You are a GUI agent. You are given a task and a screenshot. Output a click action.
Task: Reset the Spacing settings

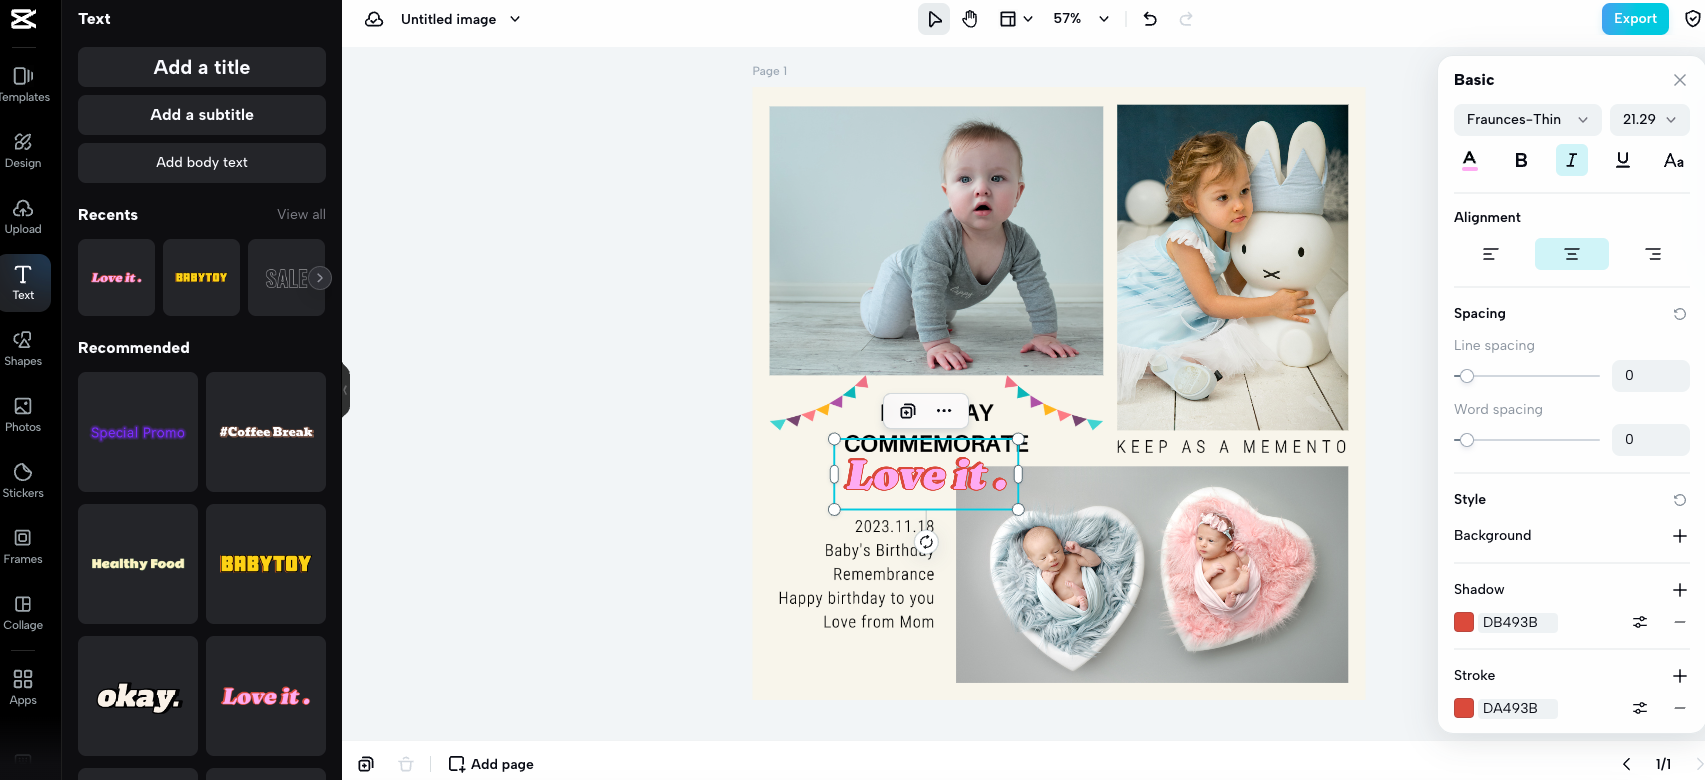click(1680, 314)
